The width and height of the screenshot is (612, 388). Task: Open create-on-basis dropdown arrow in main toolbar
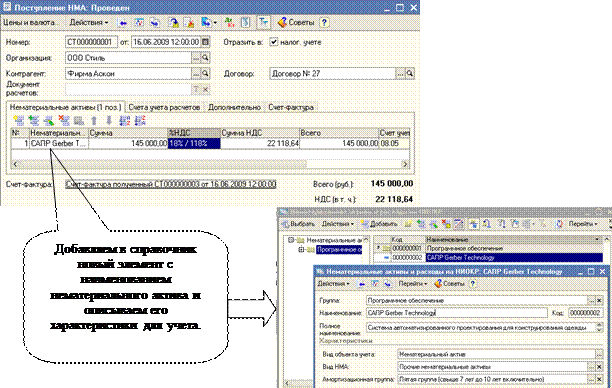coord(215,23)
